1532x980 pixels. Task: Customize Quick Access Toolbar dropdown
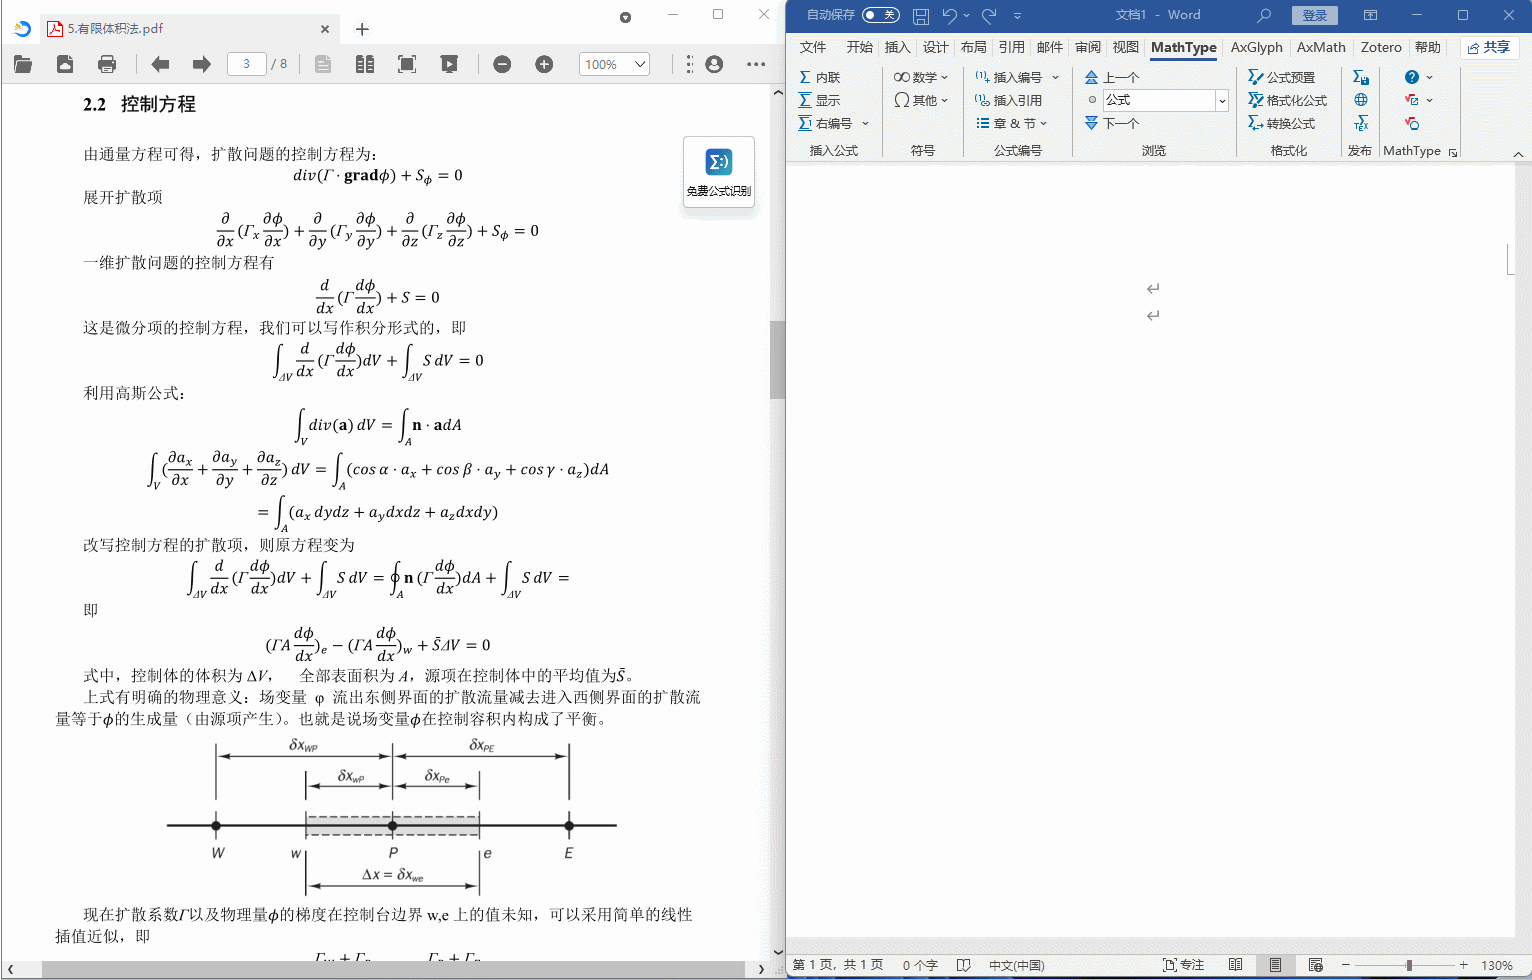click(1018, 15)
